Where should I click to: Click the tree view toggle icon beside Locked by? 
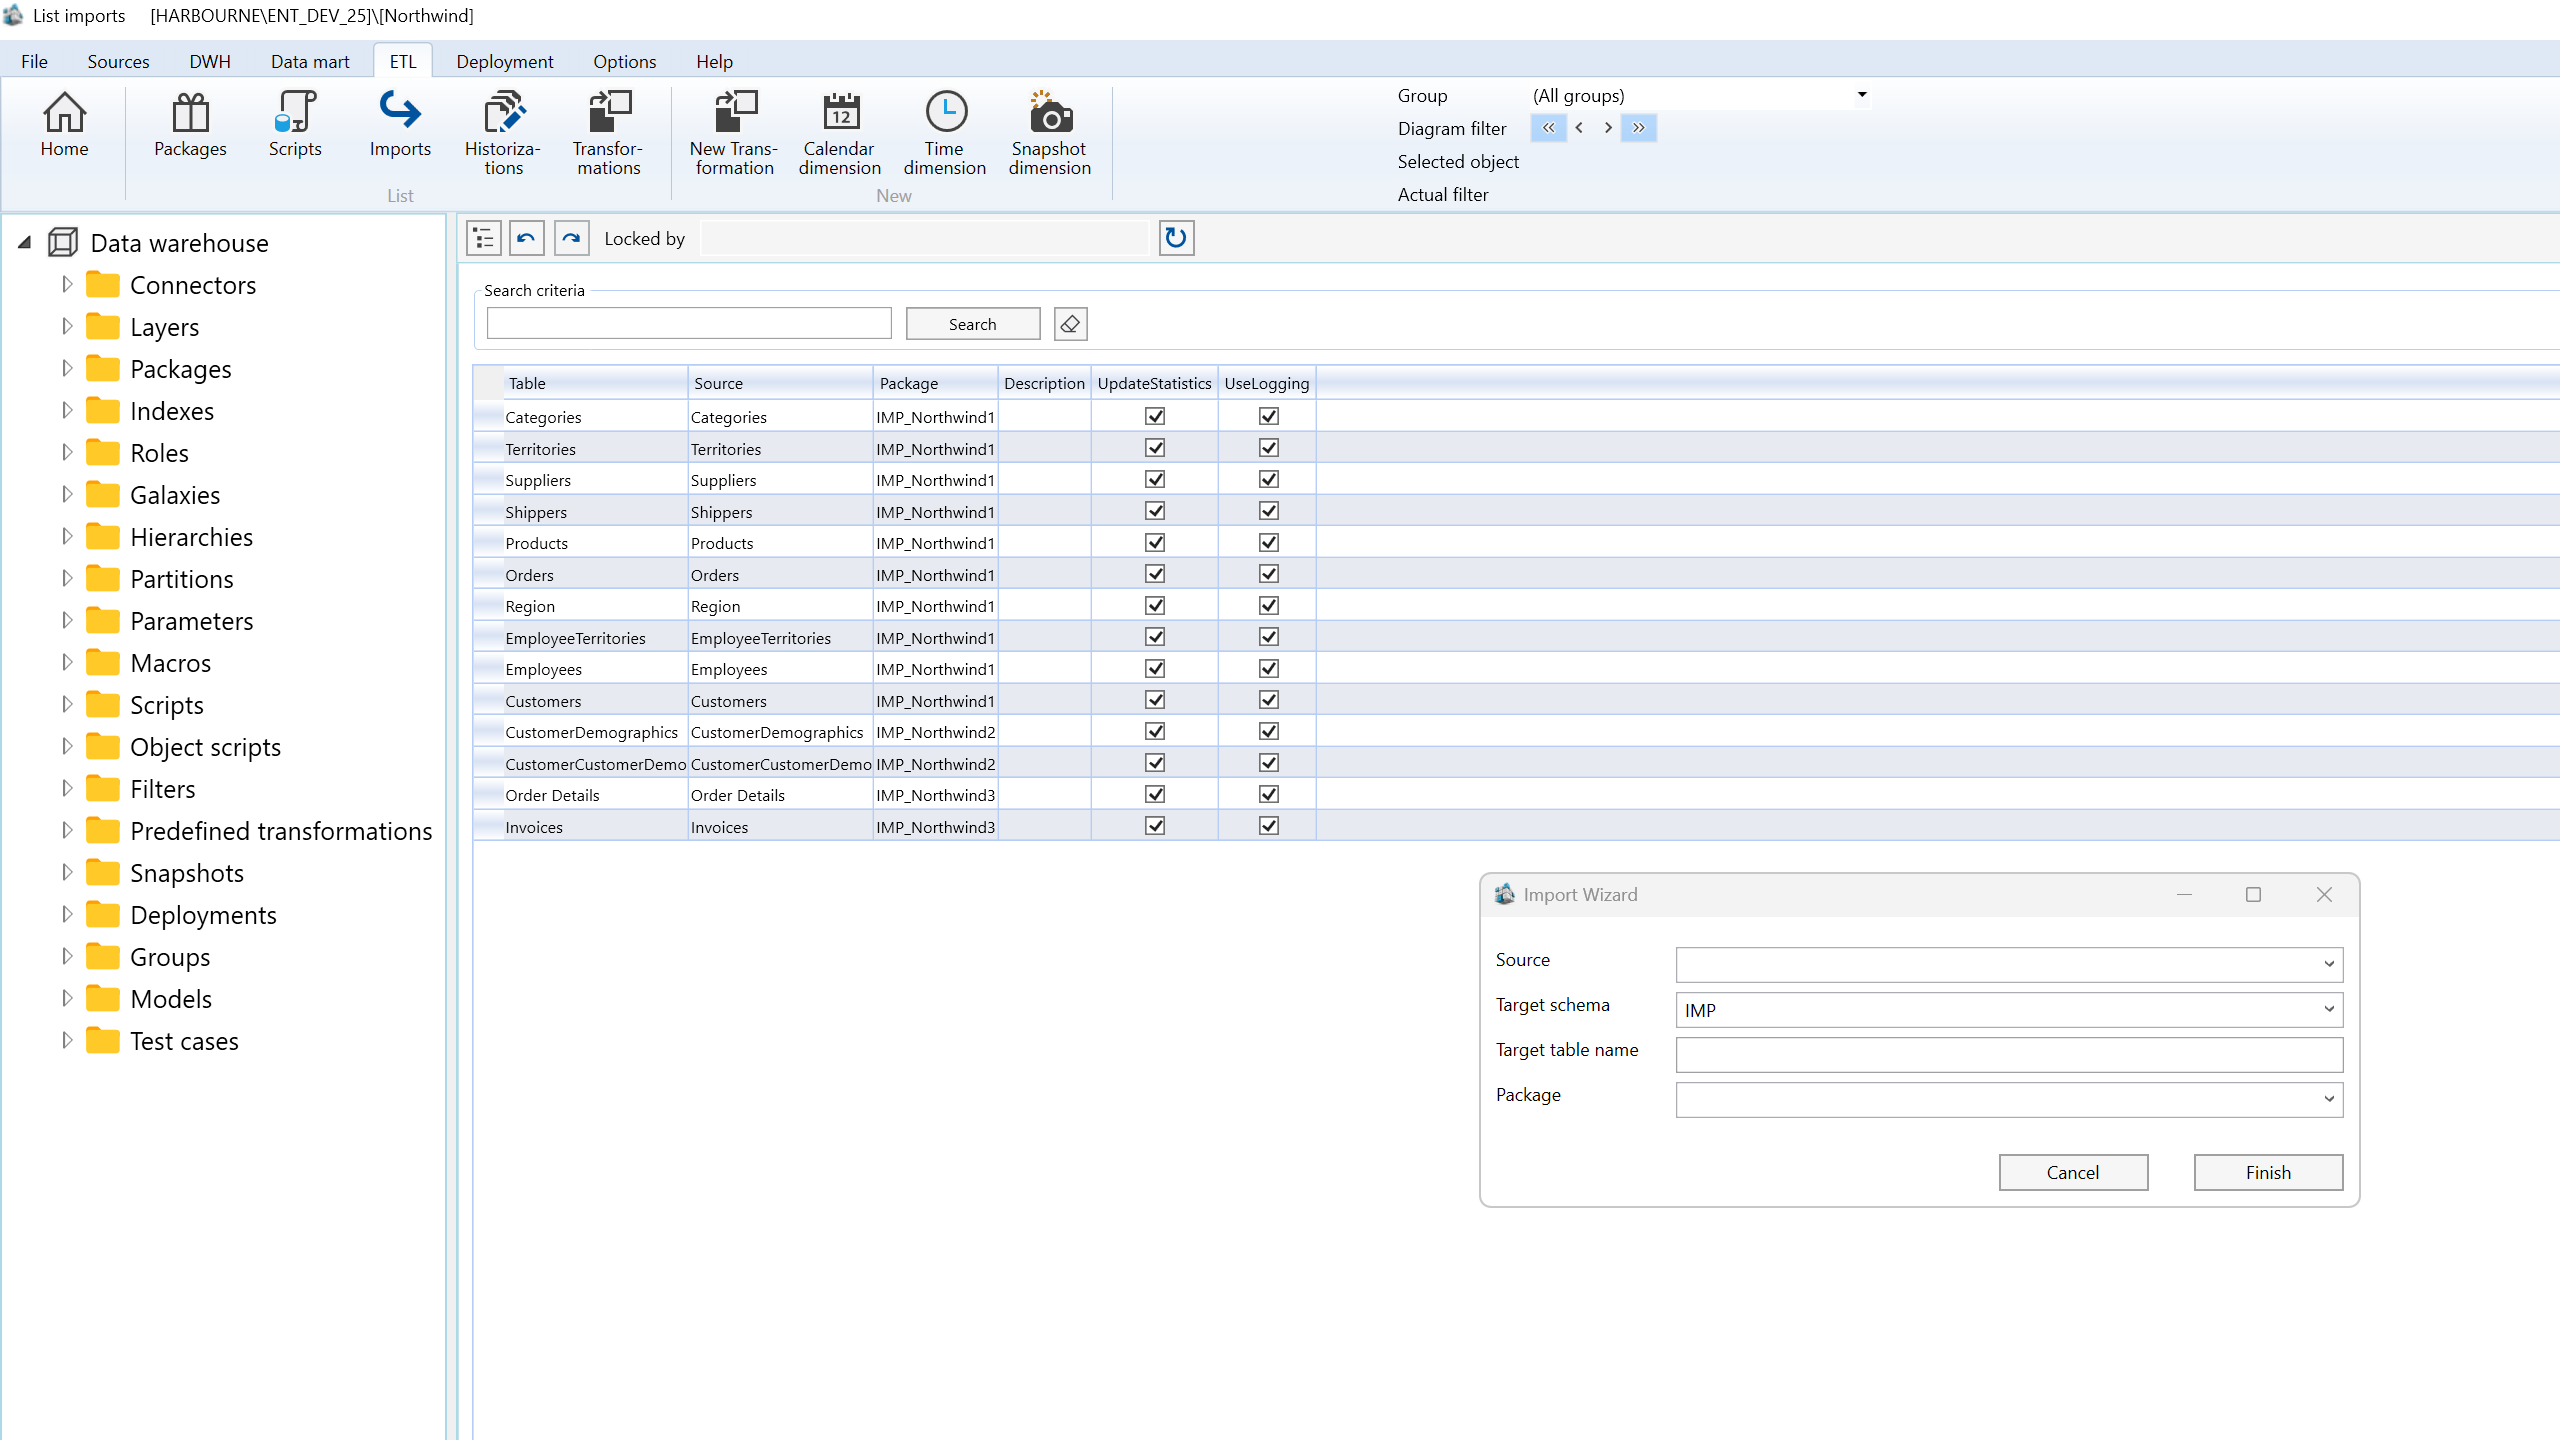click(x=484, y=238)
